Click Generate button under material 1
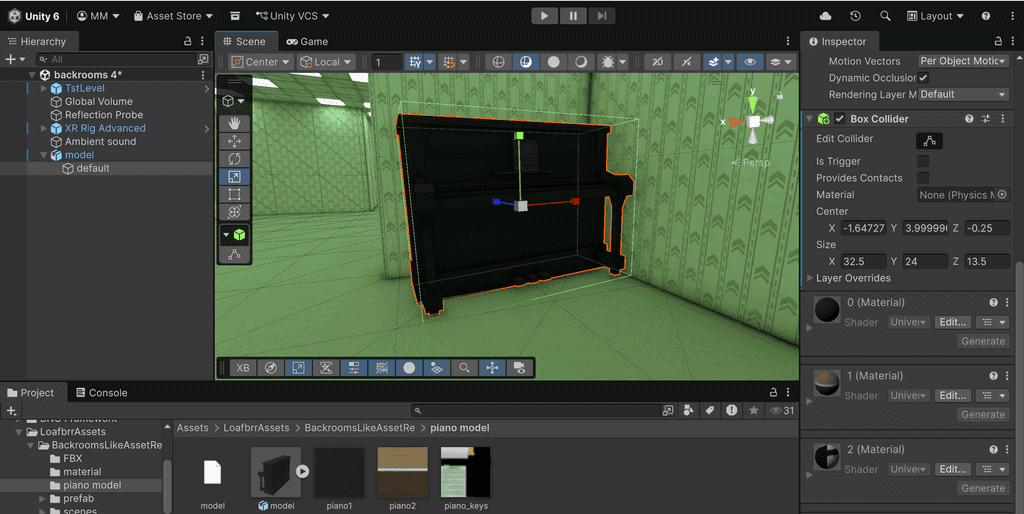 click(x=983, y=414)
